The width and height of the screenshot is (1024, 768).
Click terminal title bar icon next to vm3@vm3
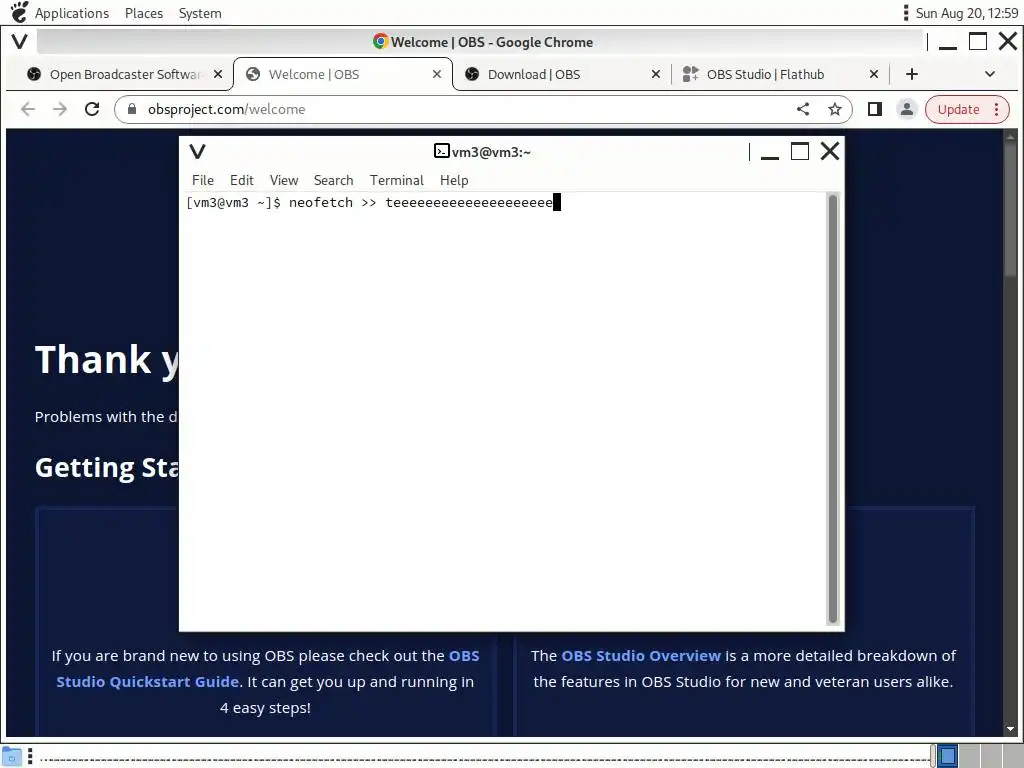point(441,152)
